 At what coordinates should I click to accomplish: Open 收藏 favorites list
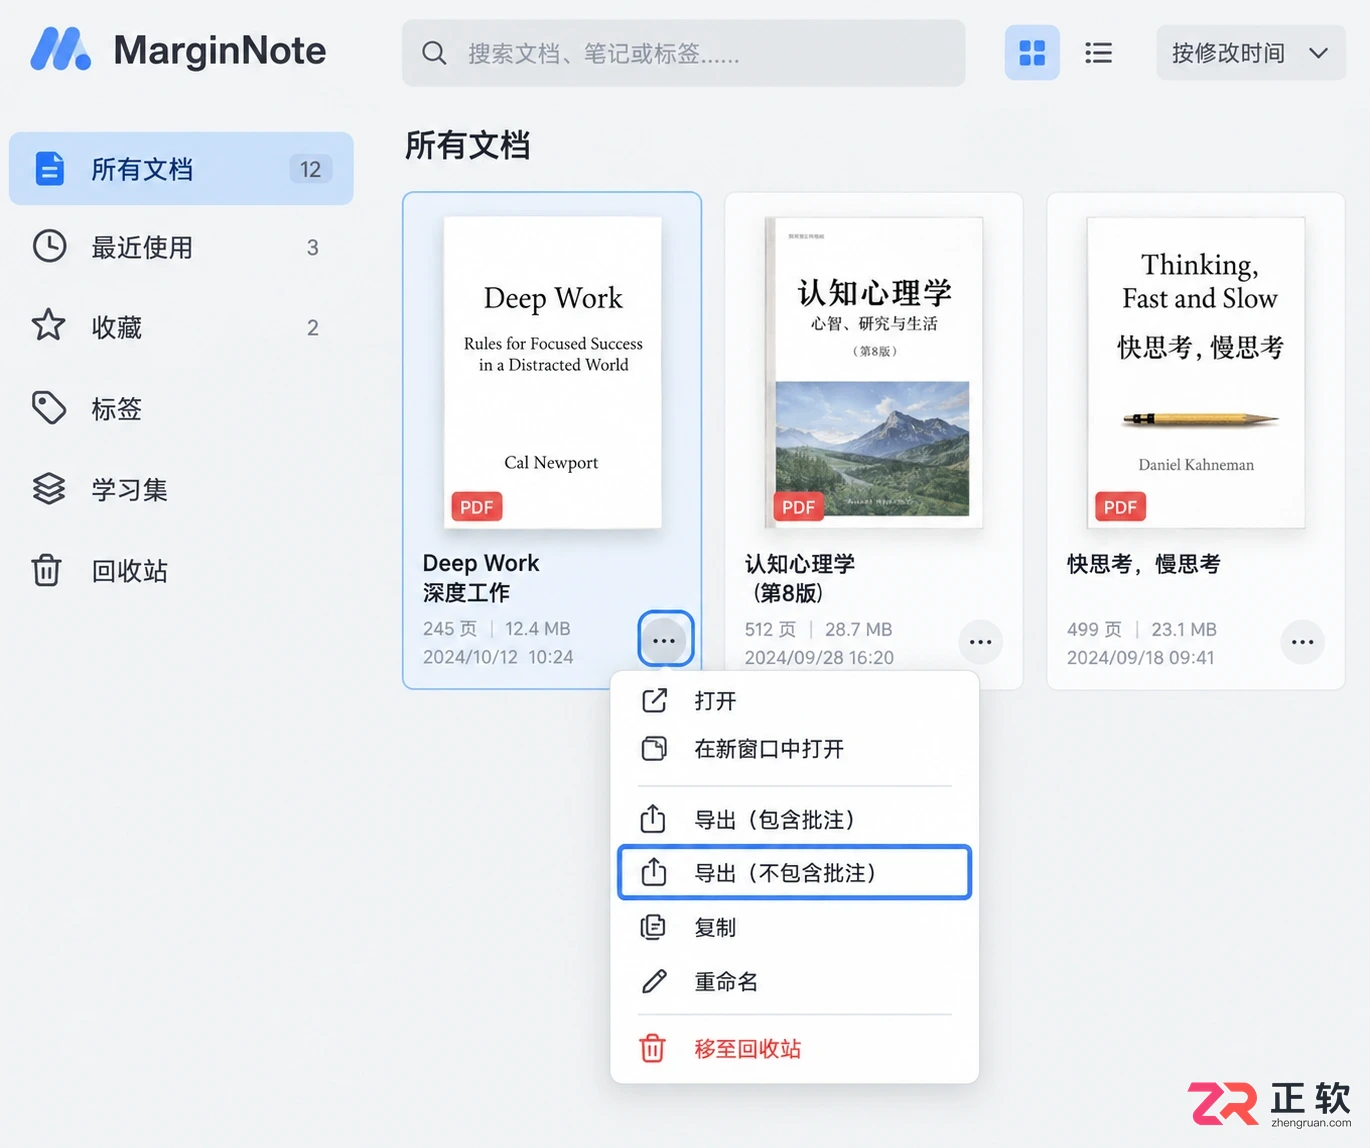click(x=181, y=327)
